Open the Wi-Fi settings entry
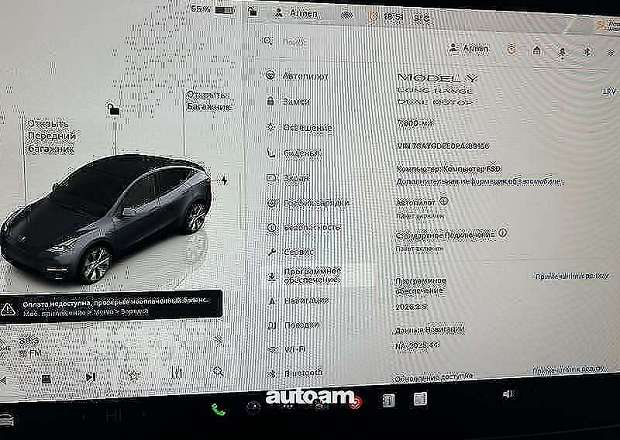 click(x=287, y=349)
